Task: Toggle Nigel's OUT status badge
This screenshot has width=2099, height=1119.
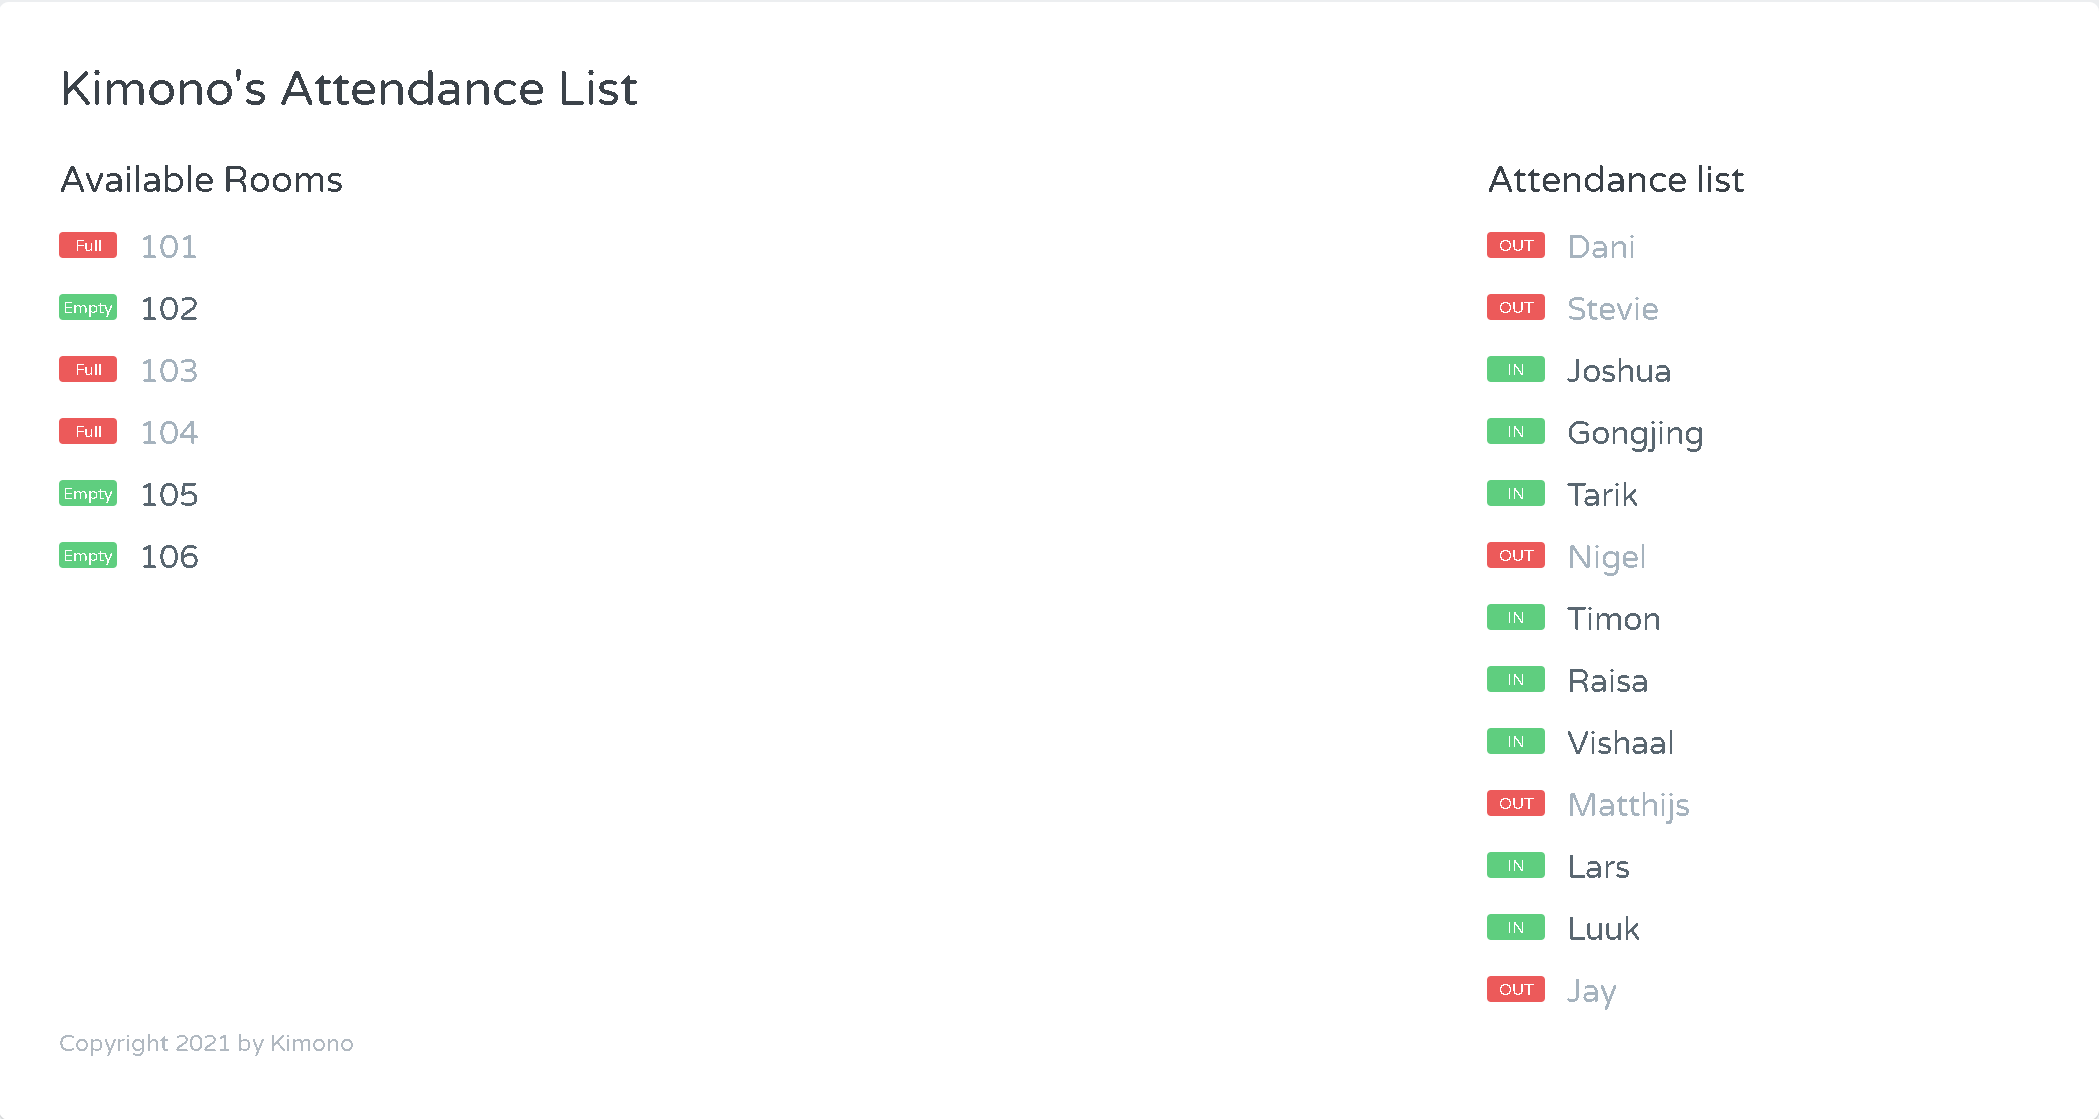Action: [1515, 555]
